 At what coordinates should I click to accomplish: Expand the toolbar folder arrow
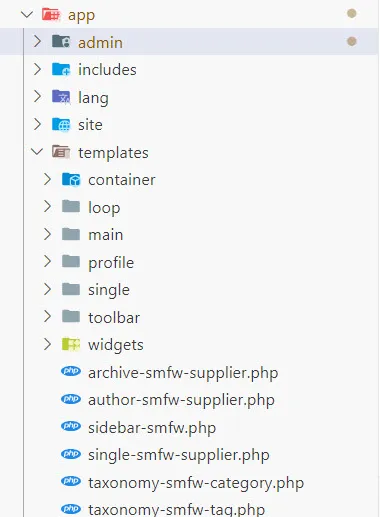[x=47, y=316]
